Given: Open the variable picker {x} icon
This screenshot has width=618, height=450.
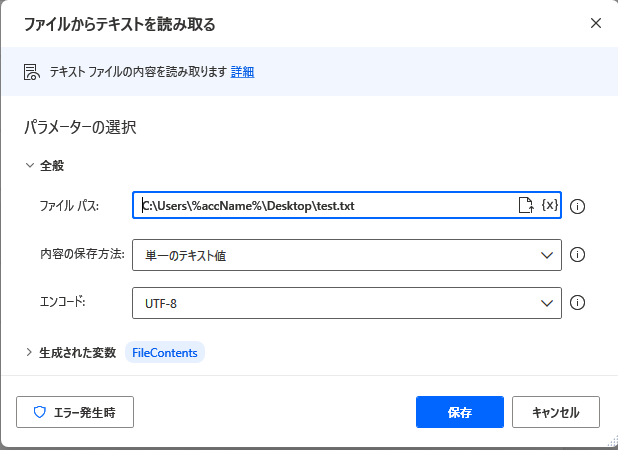Looking at the screenshot, I should [550, 205].
